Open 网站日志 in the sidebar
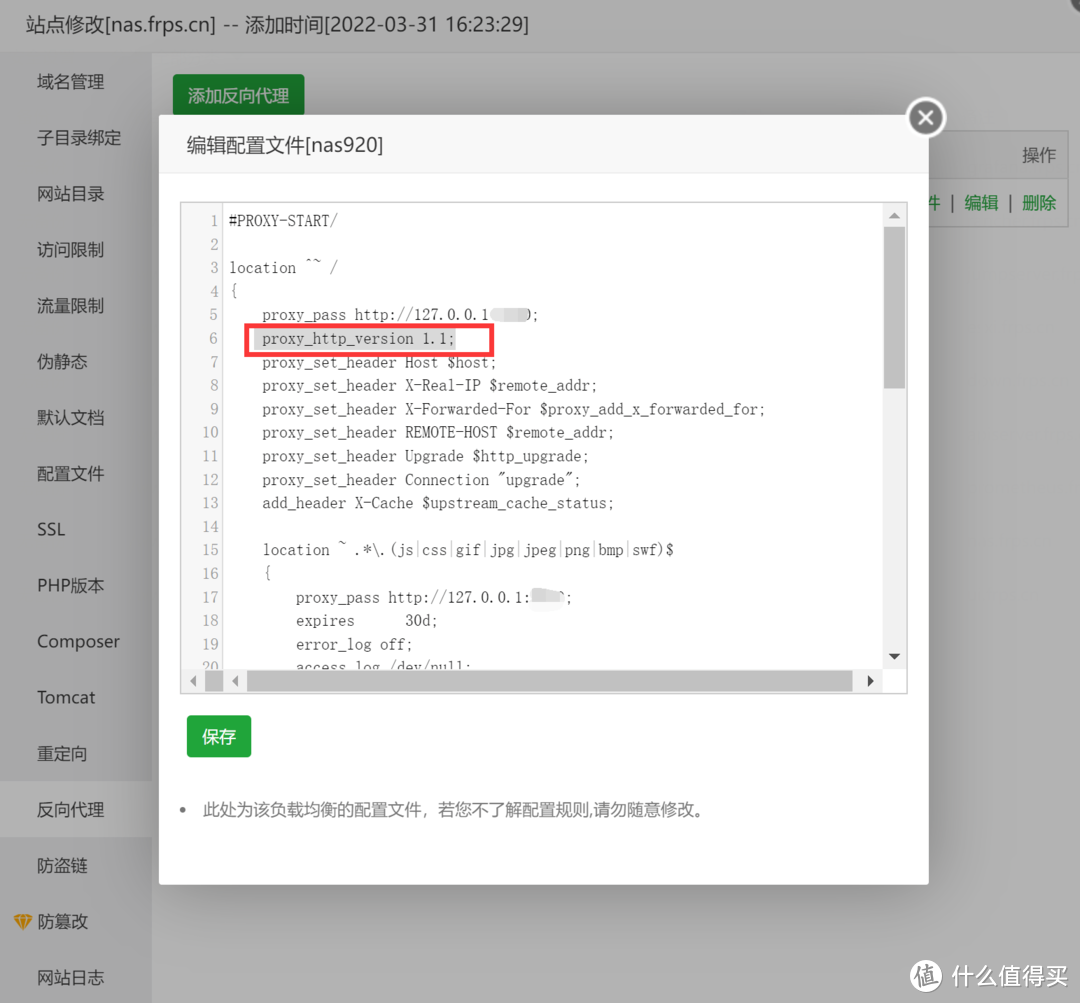 click(70, 978)
